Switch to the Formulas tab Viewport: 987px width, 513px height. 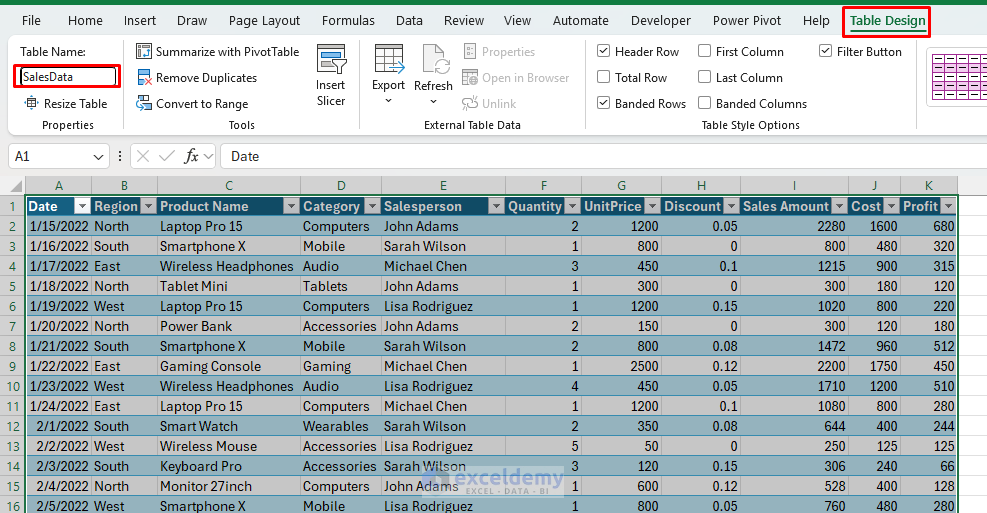348,21
